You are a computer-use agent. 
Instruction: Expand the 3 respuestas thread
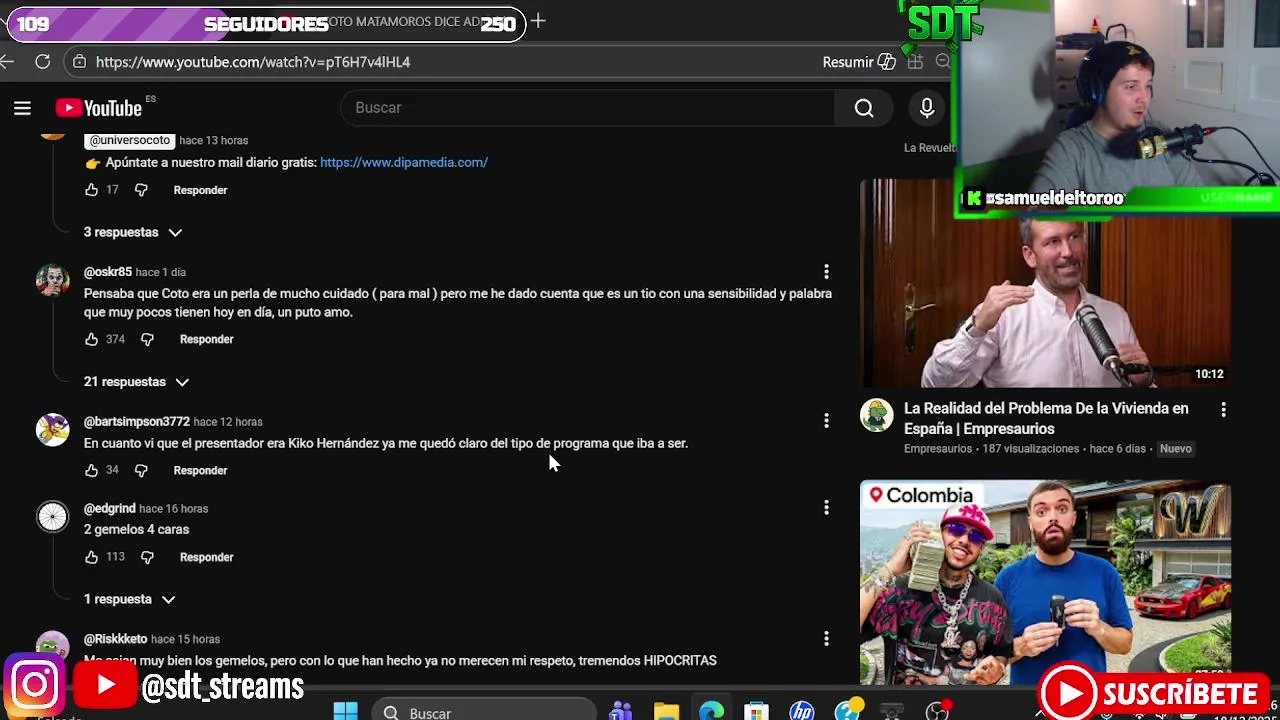pyautogui.click(x=133, y=232)
